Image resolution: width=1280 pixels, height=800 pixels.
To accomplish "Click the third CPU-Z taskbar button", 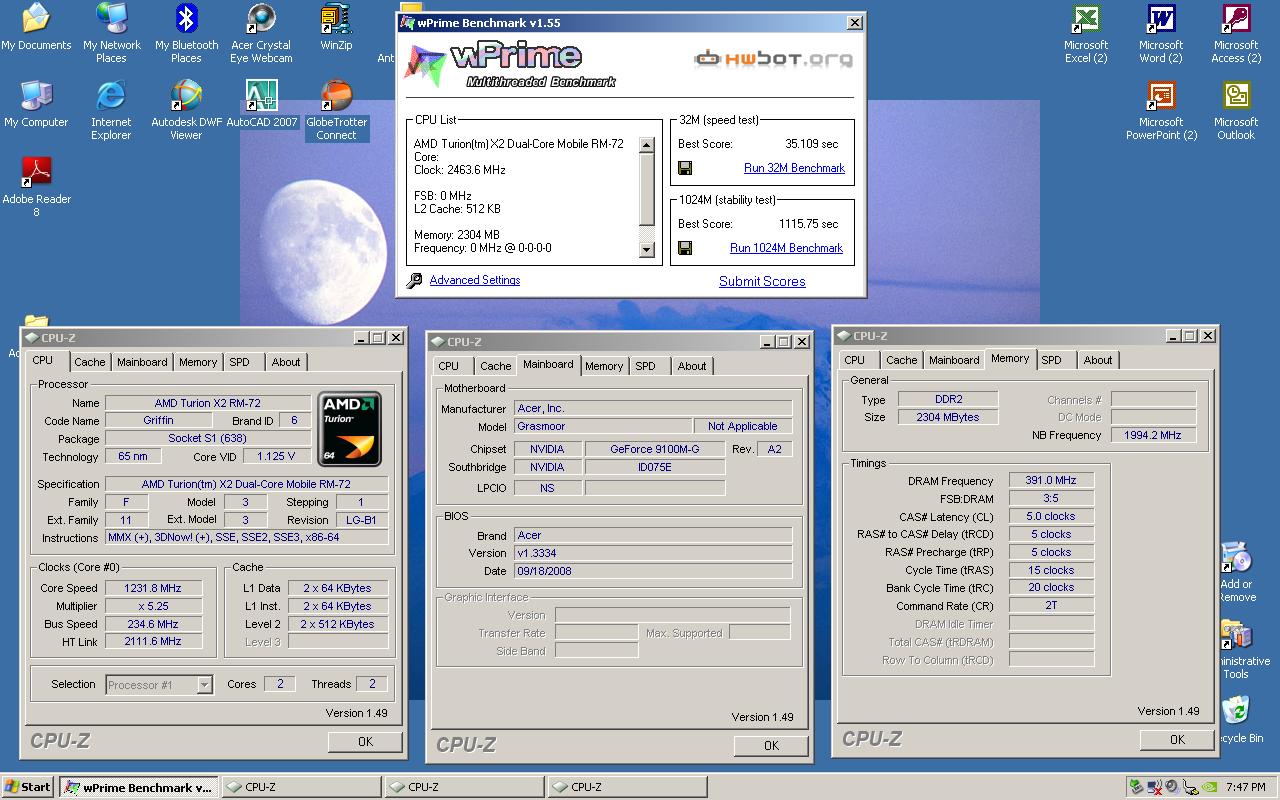I will coord(626,787).
